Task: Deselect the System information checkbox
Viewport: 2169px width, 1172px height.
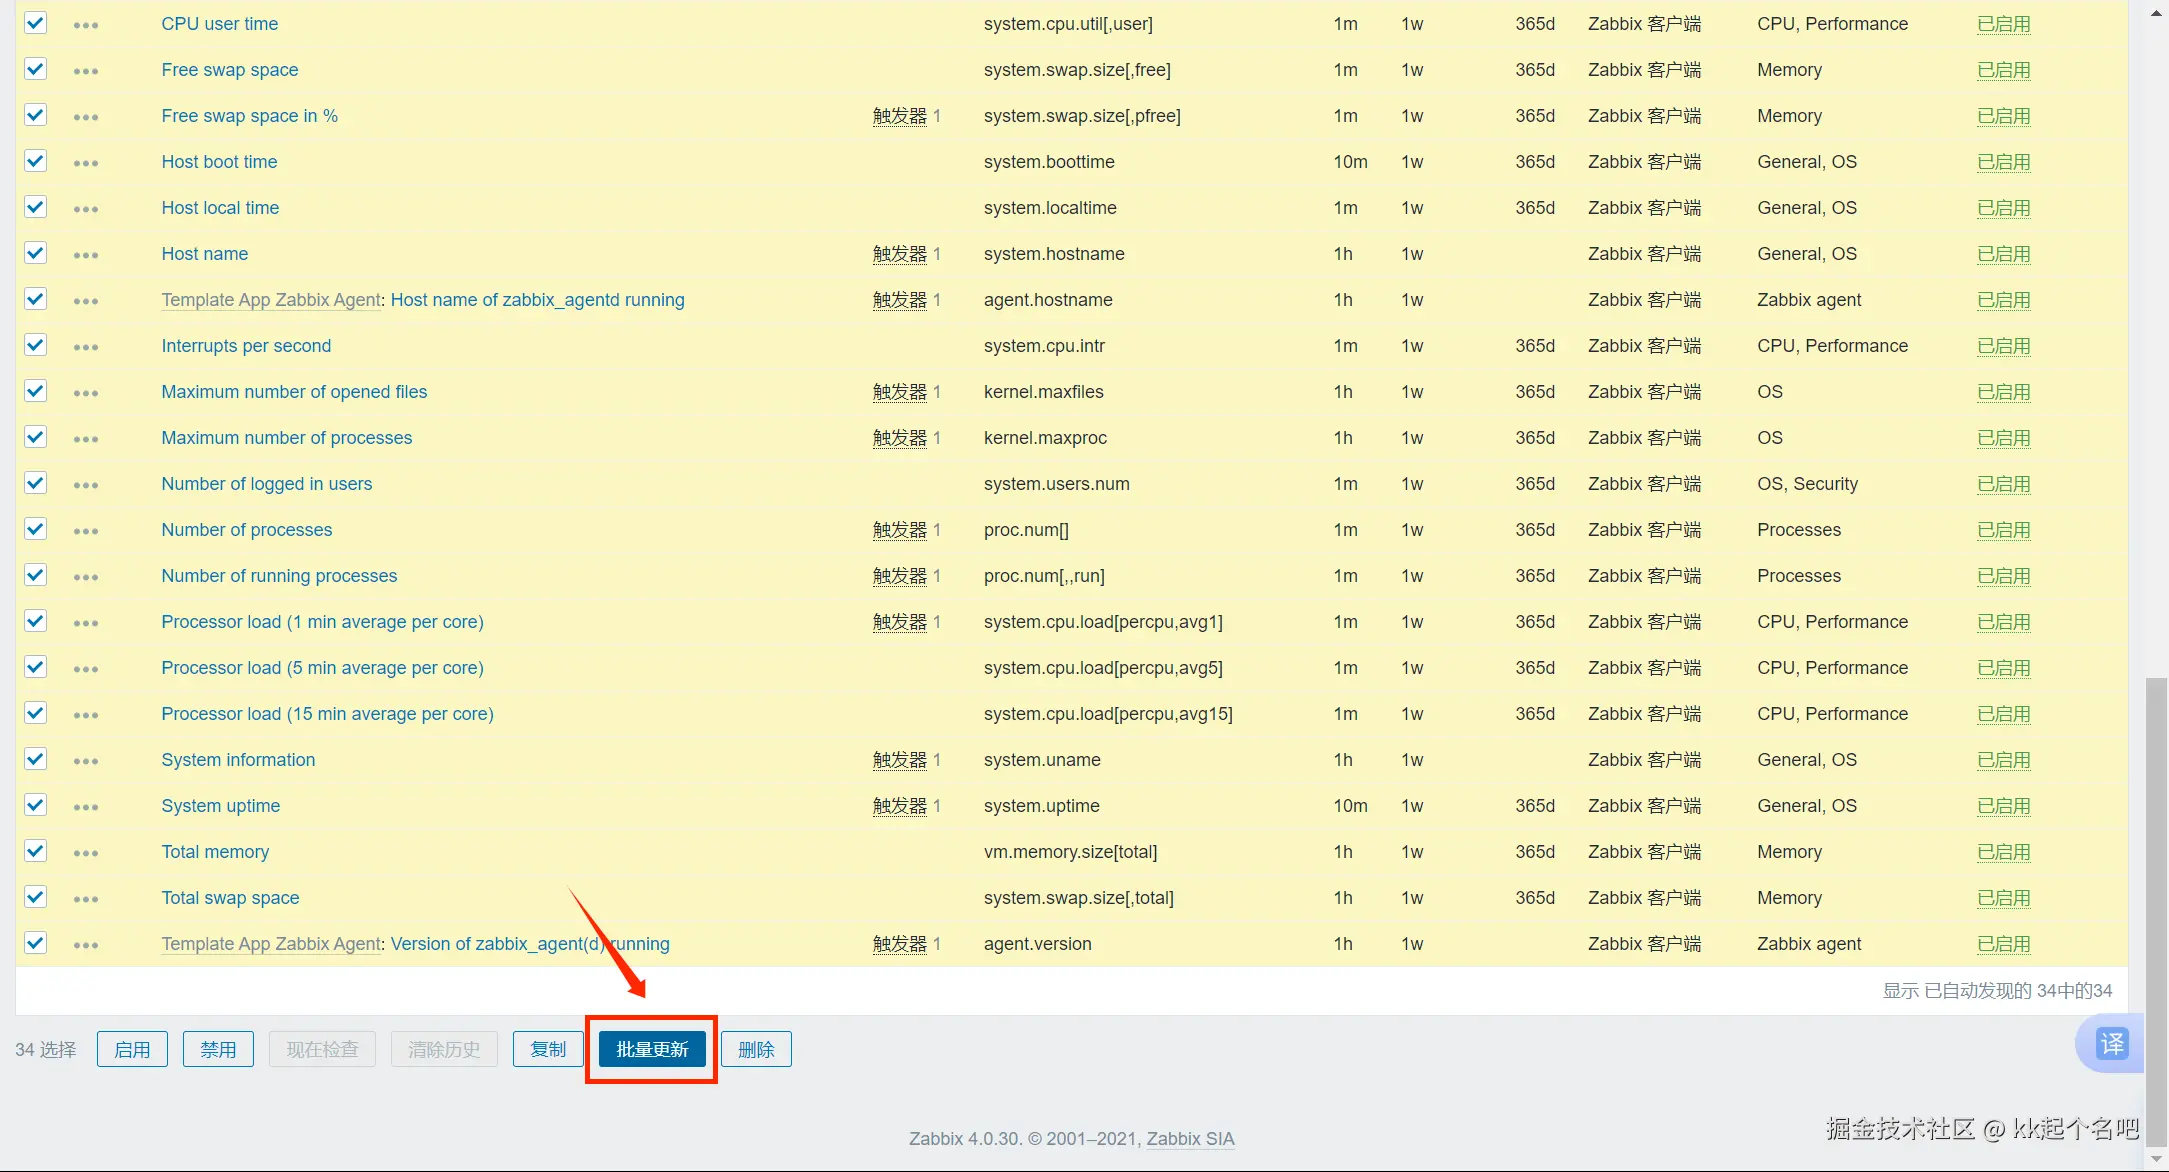Action: [x=36, y=759]
